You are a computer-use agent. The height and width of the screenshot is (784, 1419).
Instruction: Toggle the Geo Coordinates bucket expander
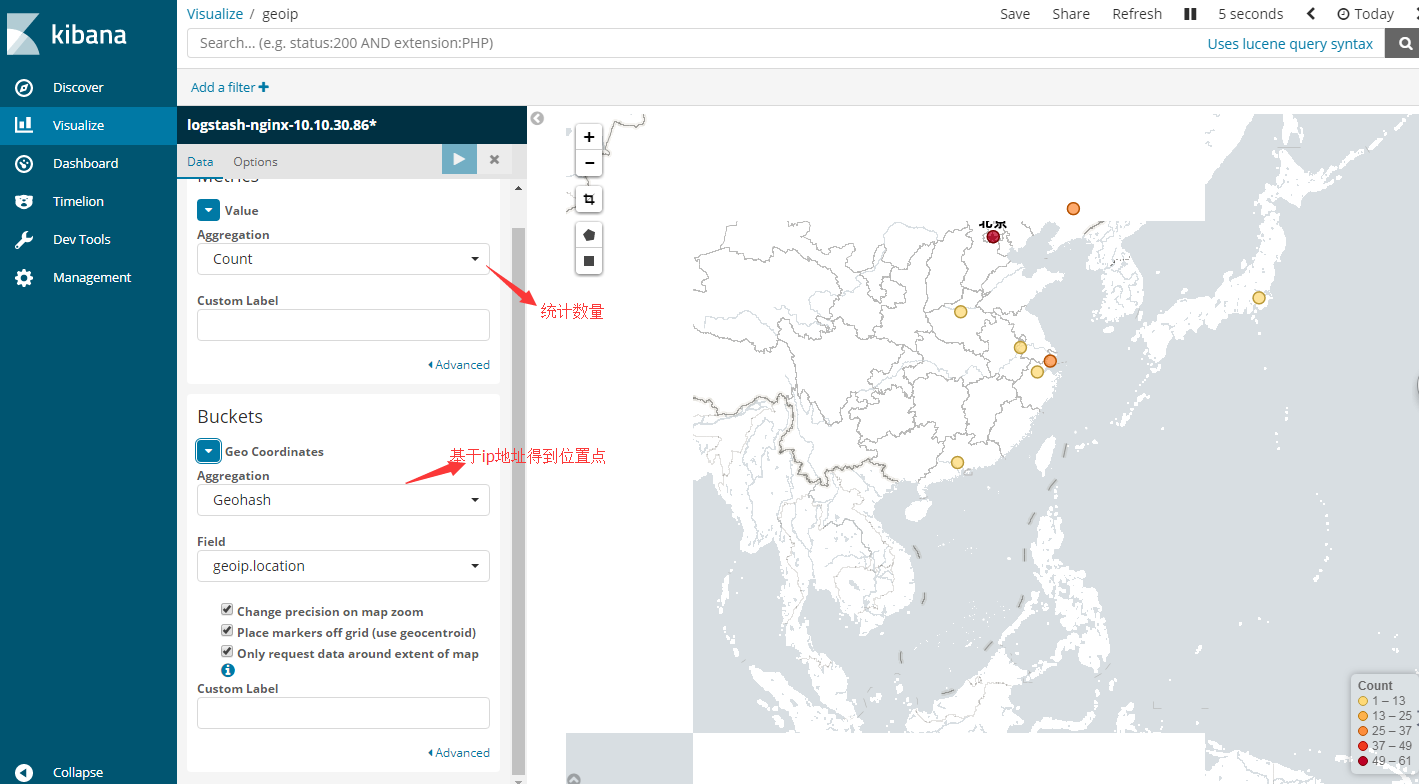point(208,451)
